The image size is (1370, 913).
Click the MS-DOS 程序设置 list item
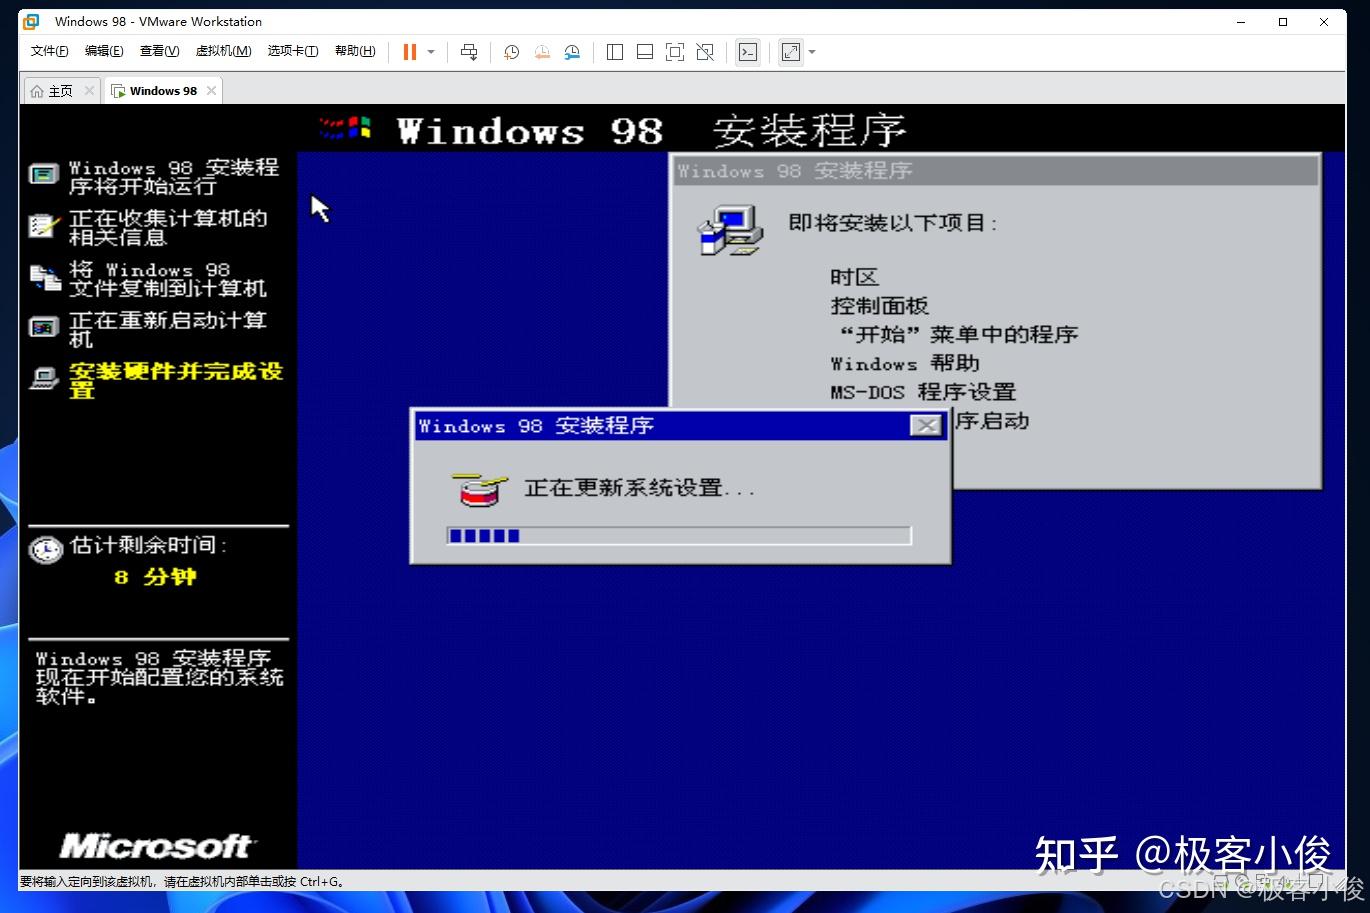click(923, 392)
